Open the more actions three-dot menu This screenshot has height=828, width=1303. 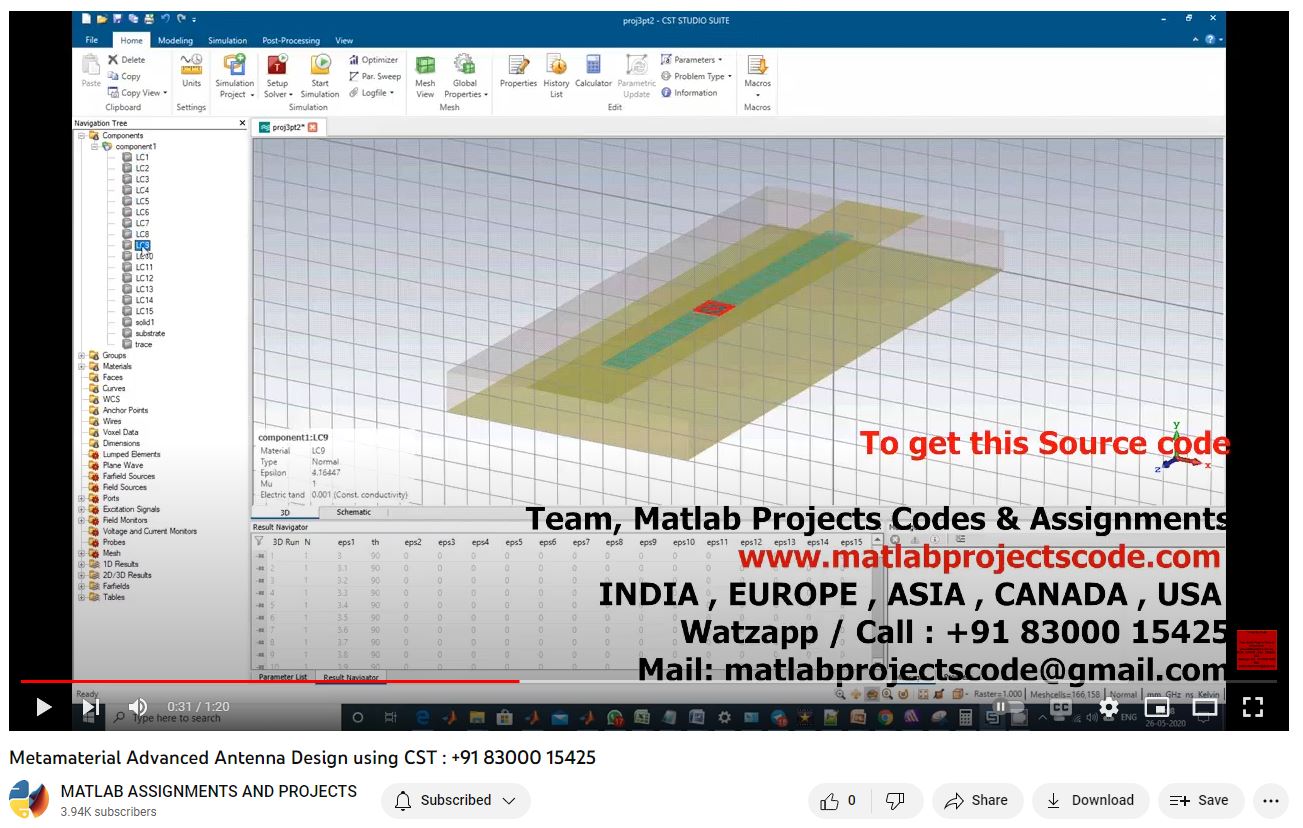click(1271, 800)
